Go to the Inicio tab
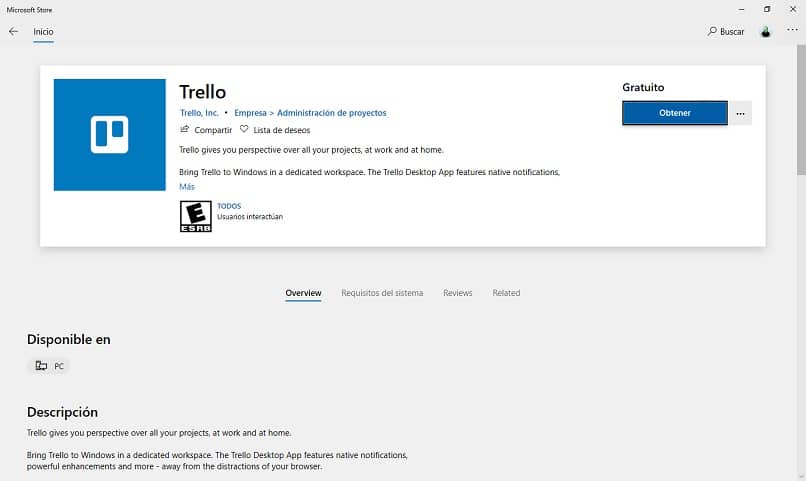Viewport: 806px width, 481px height. click(x=43, y=32)
